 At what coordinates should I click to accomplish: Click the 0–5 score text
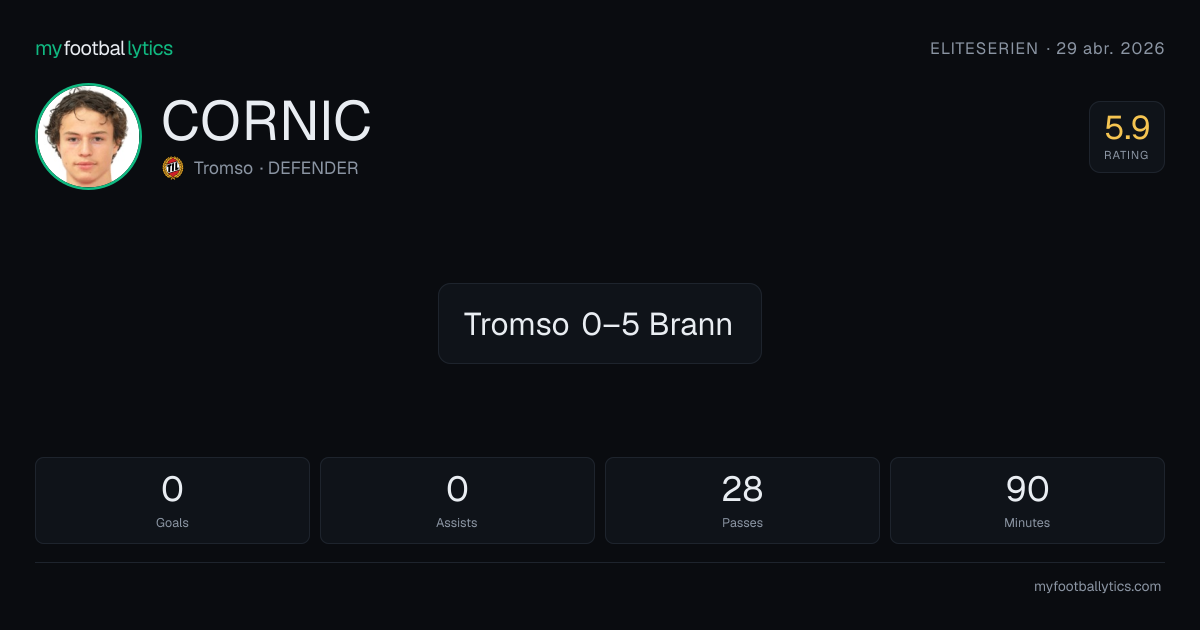[610, 324]
